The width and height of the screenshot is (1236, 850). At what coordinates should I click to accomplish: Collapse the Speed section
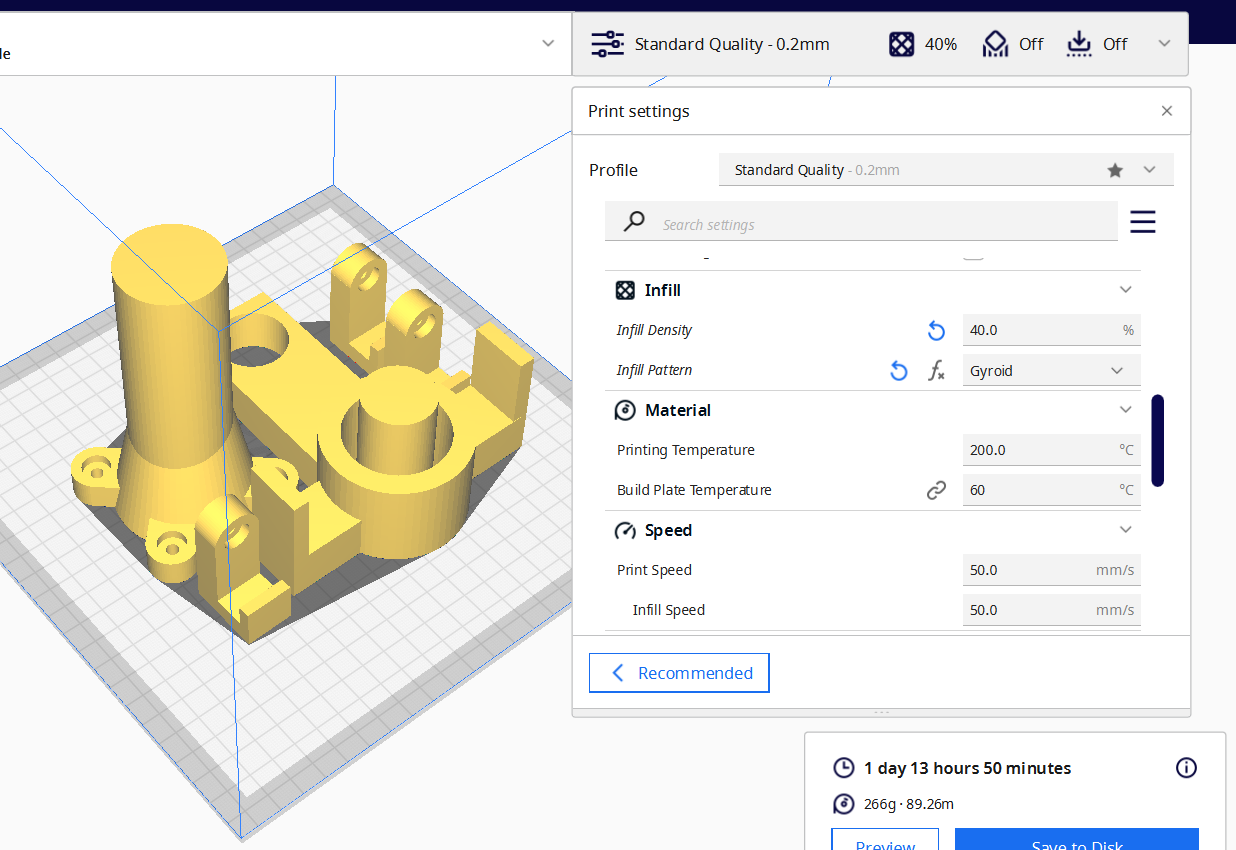click(1126, 530)
